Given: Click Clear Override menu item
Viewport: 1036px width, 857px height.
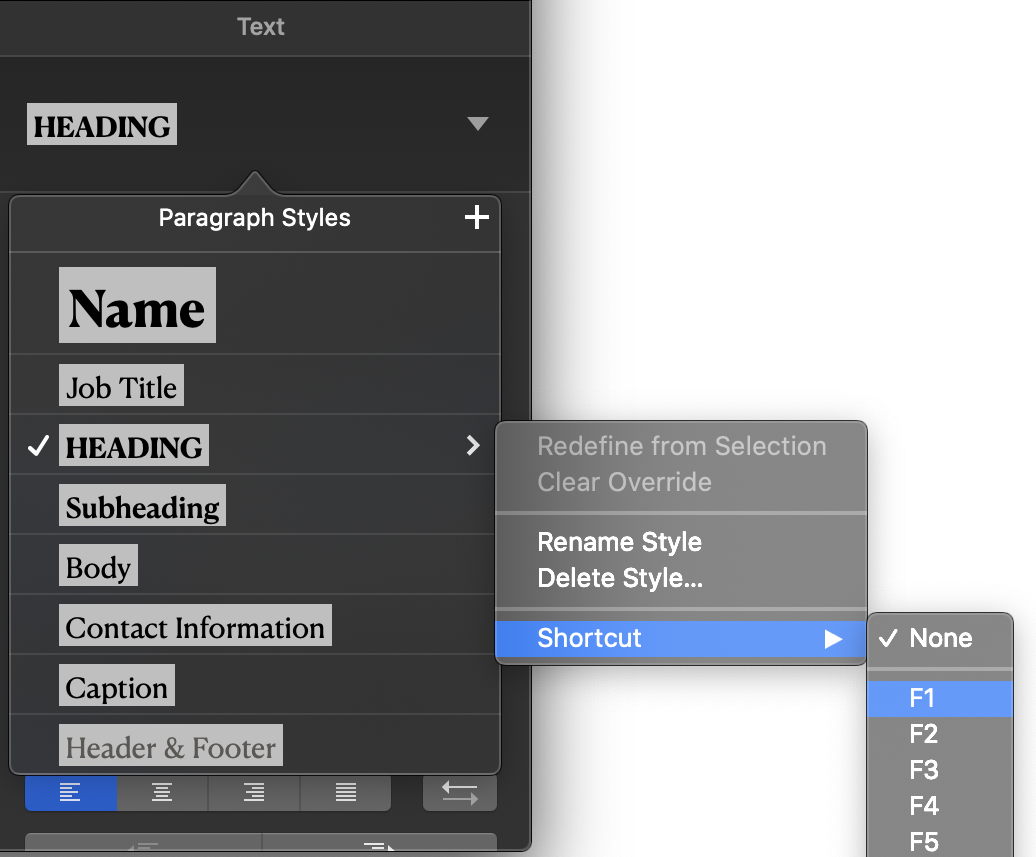Looking at the screenshot, I should point(681,482).
